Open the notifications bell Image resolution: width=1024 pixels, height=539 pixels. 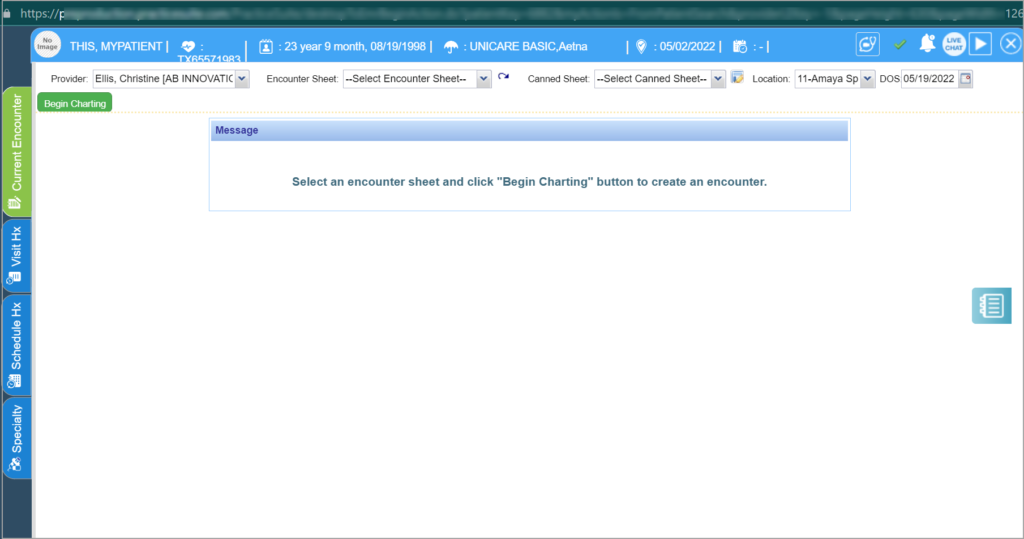(927, 44)
